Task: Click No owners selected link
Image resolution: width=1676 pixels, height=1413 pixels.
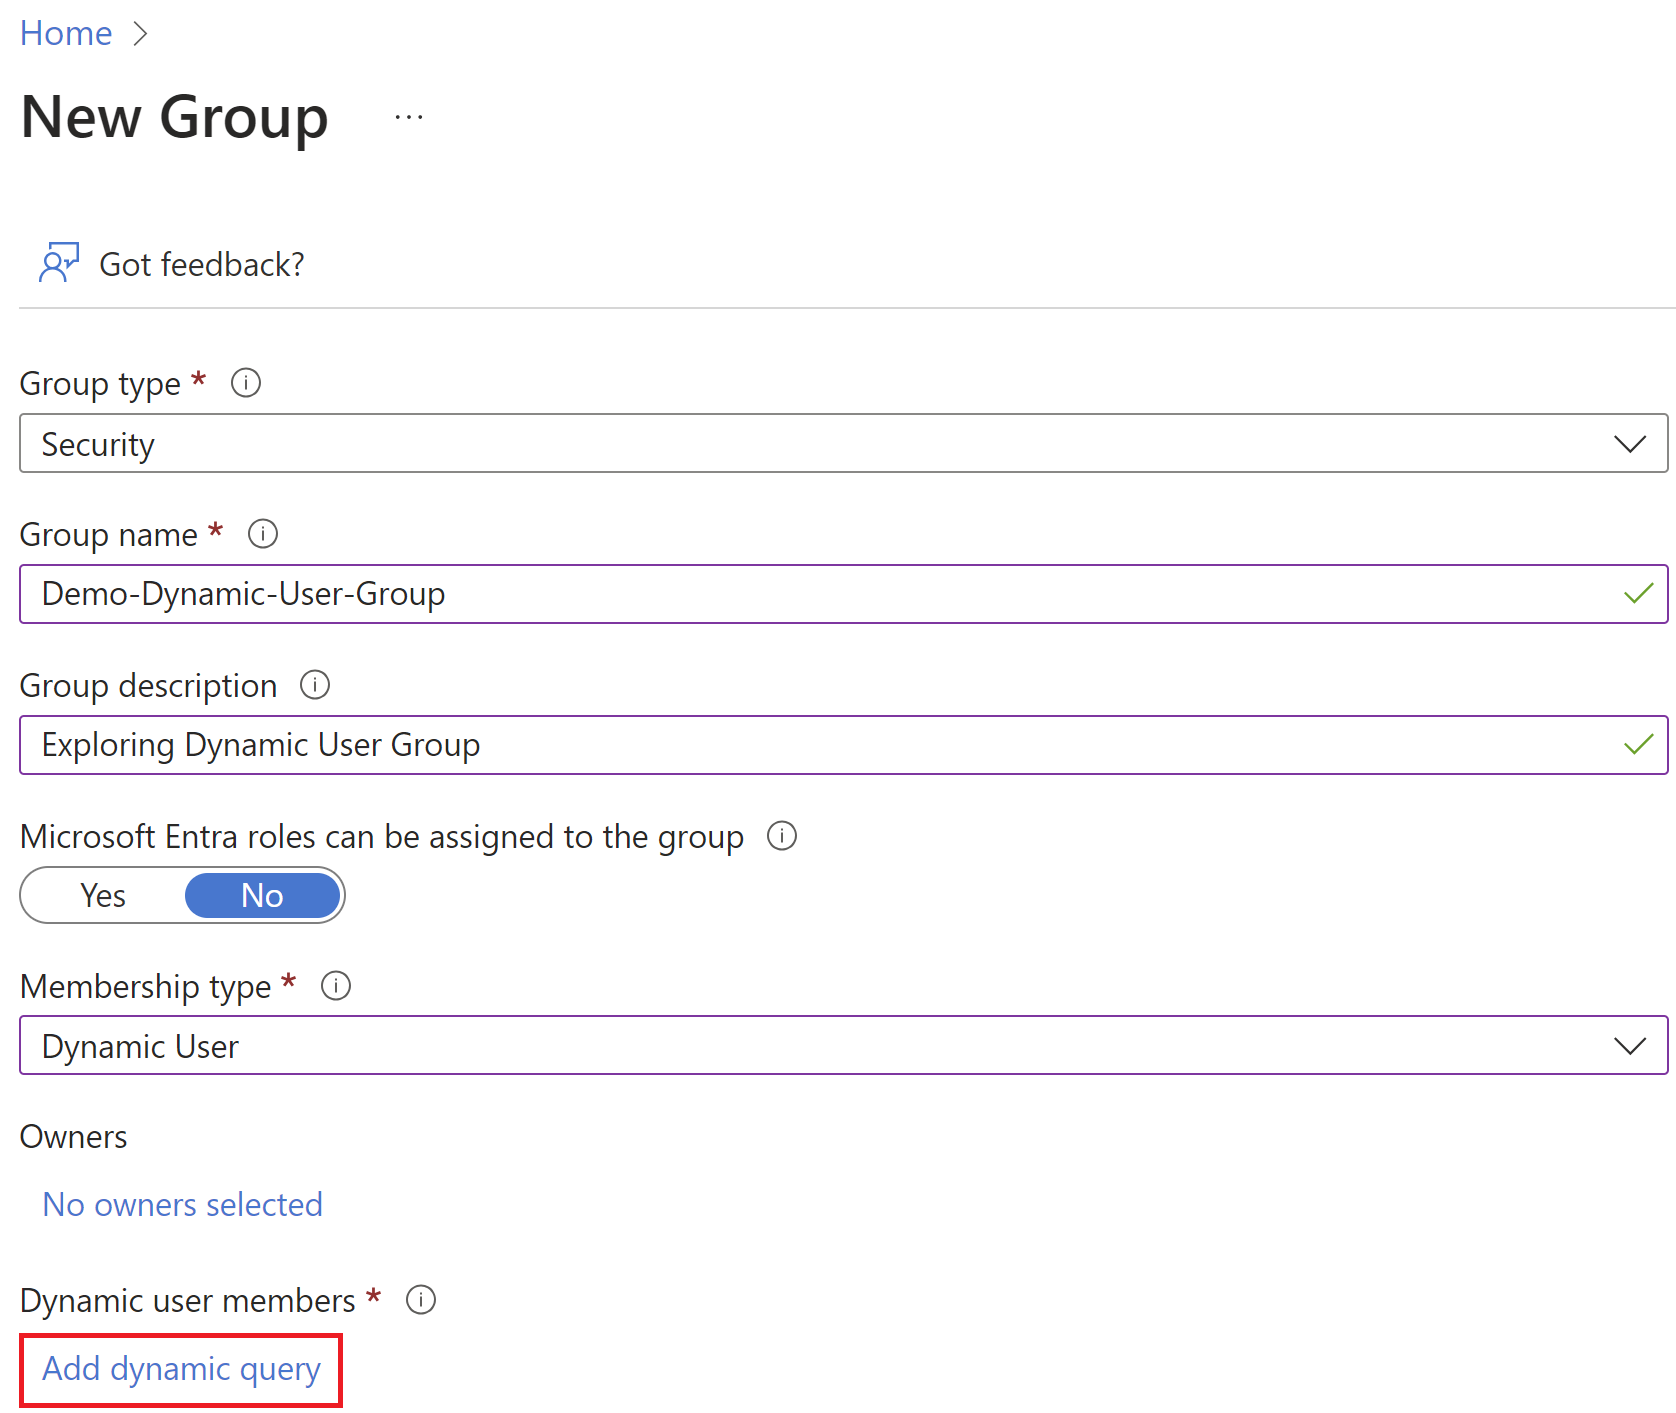Action: (182, 1204)
